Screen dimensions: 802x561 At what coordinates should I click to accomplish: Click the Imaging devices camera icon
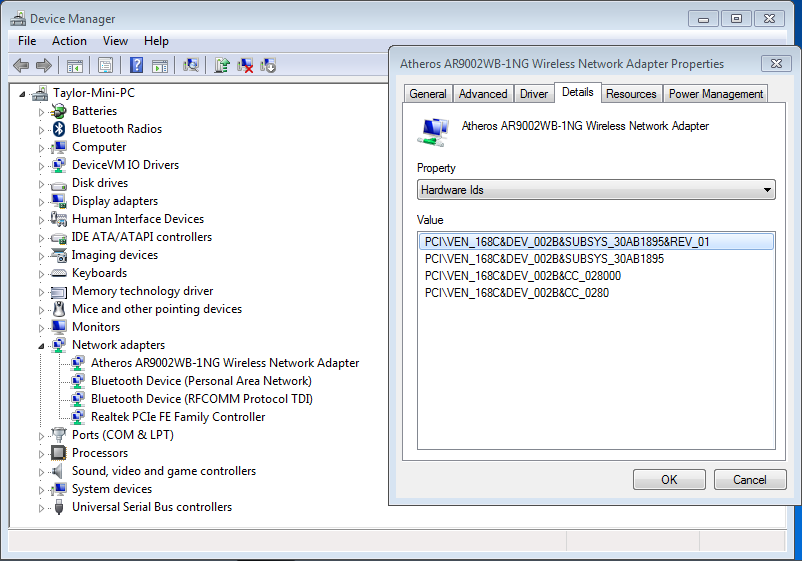pyautogui.click(x=59, y=255)
